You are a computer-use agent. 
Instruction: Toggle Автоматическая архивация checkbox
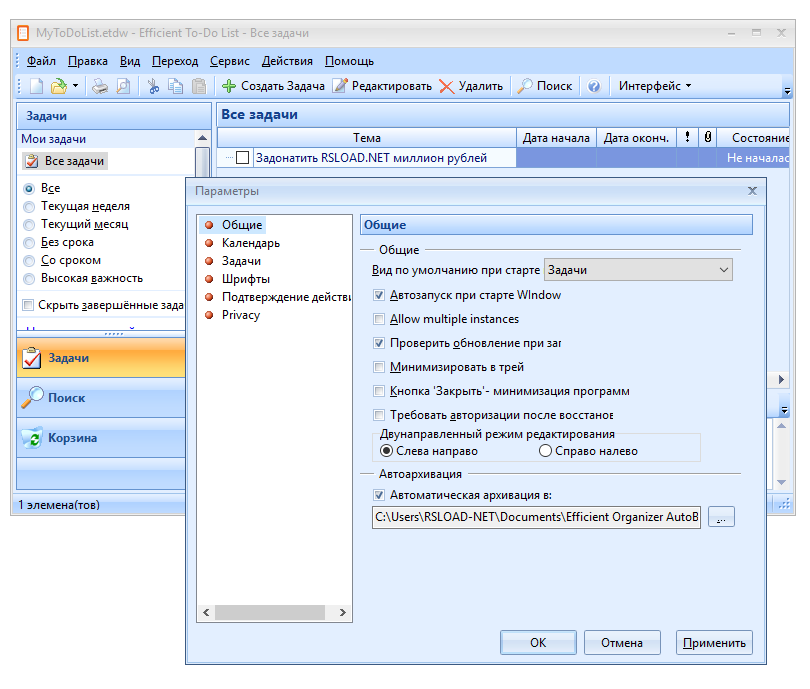click(379, 495)
